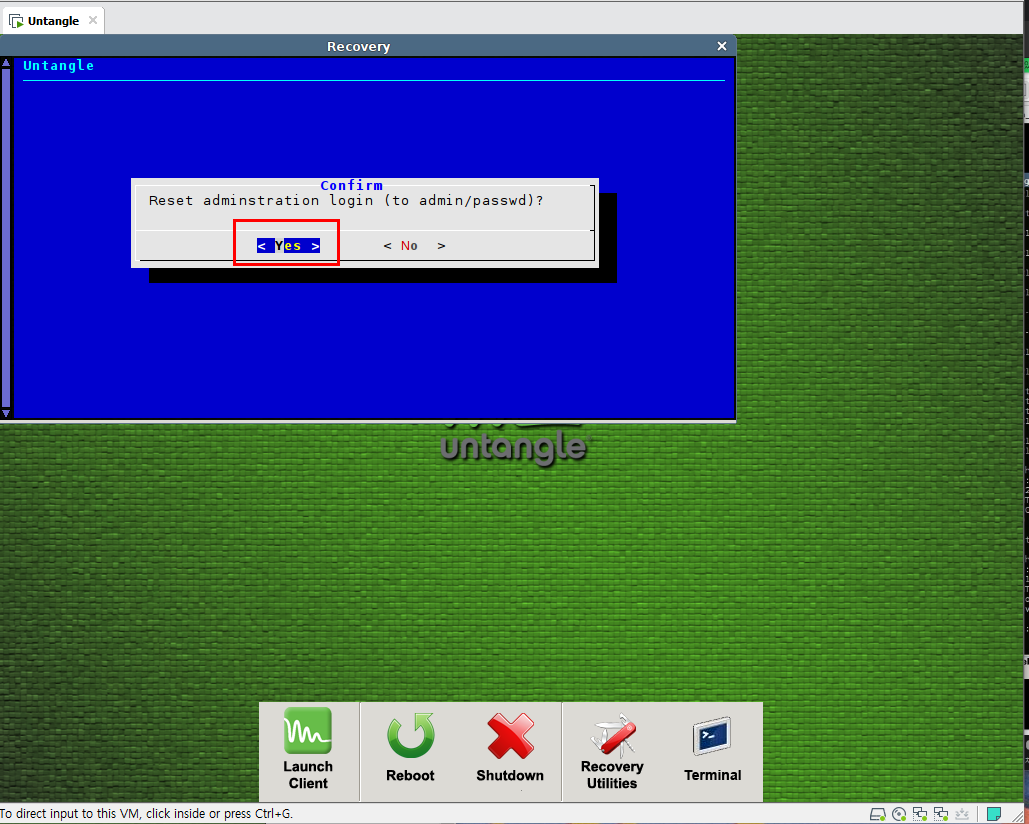Click the hard disk status icon

pos(877,814)
